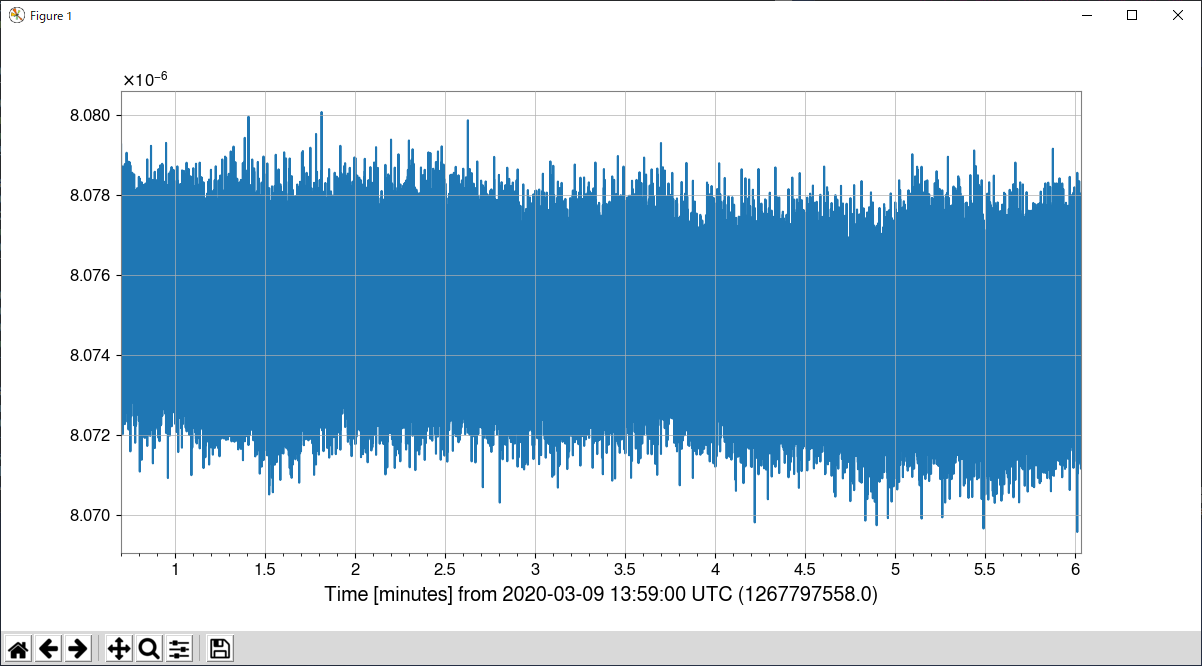Click the Time [minutes] x-axis label
The height and width of the screenshot is (666, 1202).
pos(600,594)
